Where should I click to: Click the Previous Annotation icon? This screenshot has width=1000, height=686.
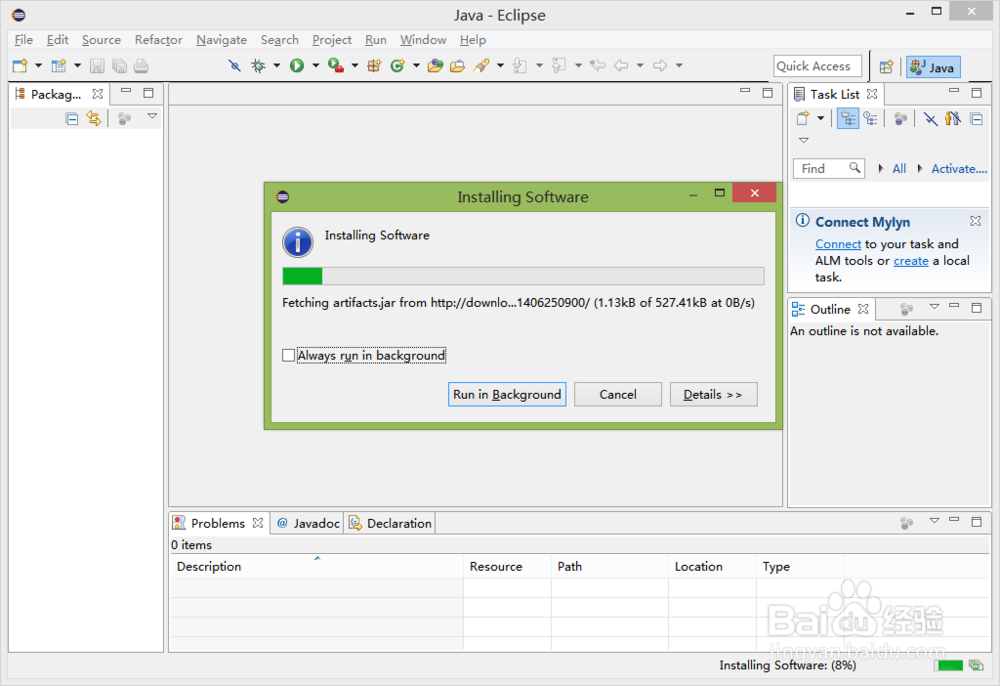pyautogui.click(x=559, y=66)
